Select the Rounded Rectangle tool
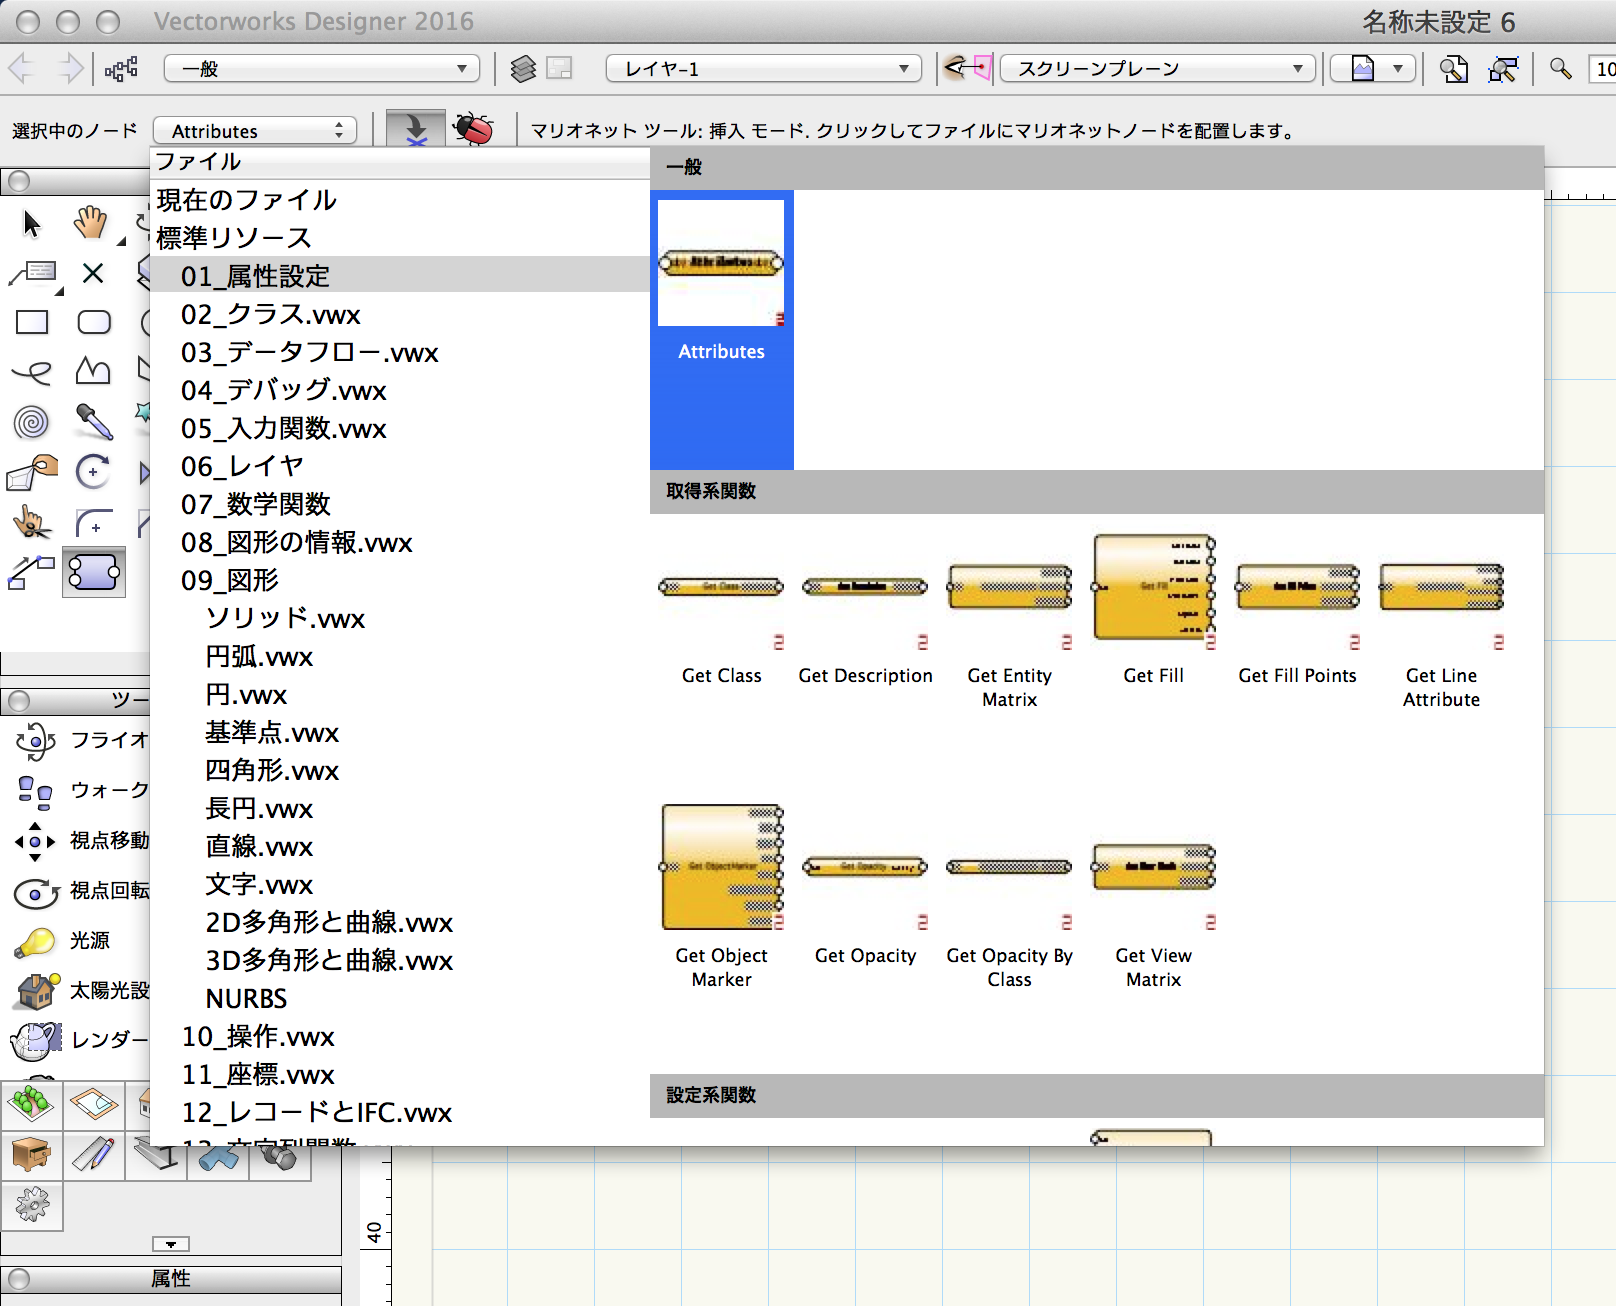Screen dimensions: 1616x1306 pos(94,322)
